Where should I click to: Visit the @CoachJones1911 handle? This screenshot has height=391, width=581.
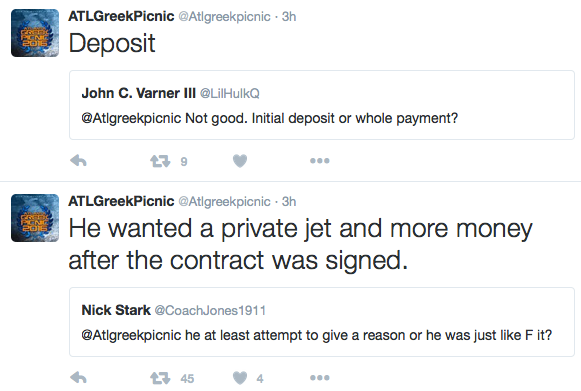click(210, 310)
